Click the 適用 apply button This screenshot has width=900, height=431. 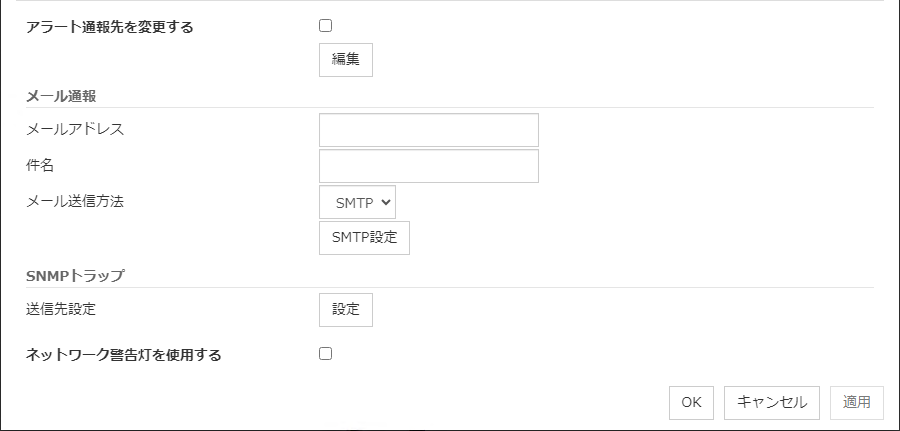tap(856, 402)
